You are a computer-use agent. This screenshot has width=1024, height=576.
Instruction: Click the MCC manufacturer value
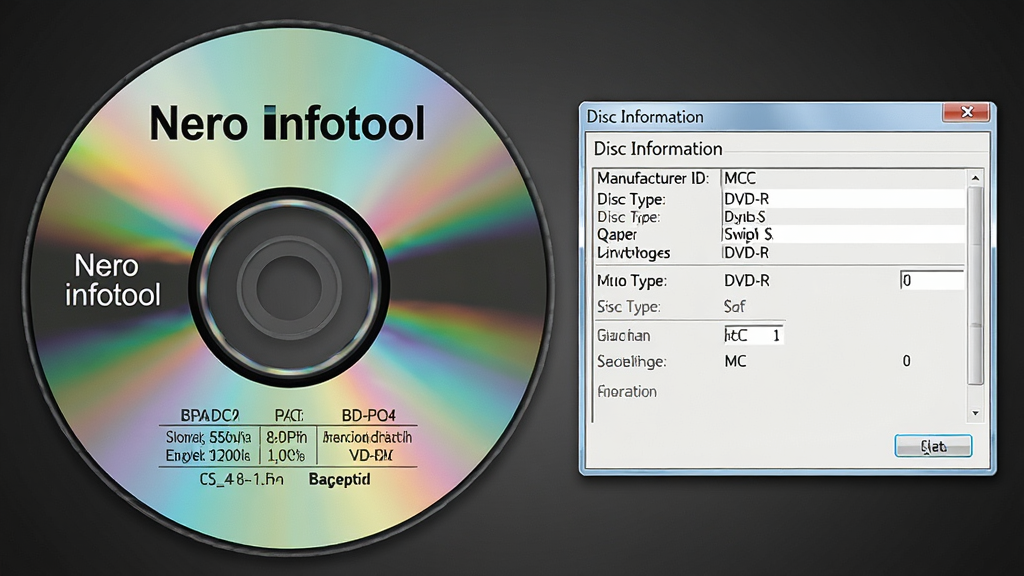point(741,178)
